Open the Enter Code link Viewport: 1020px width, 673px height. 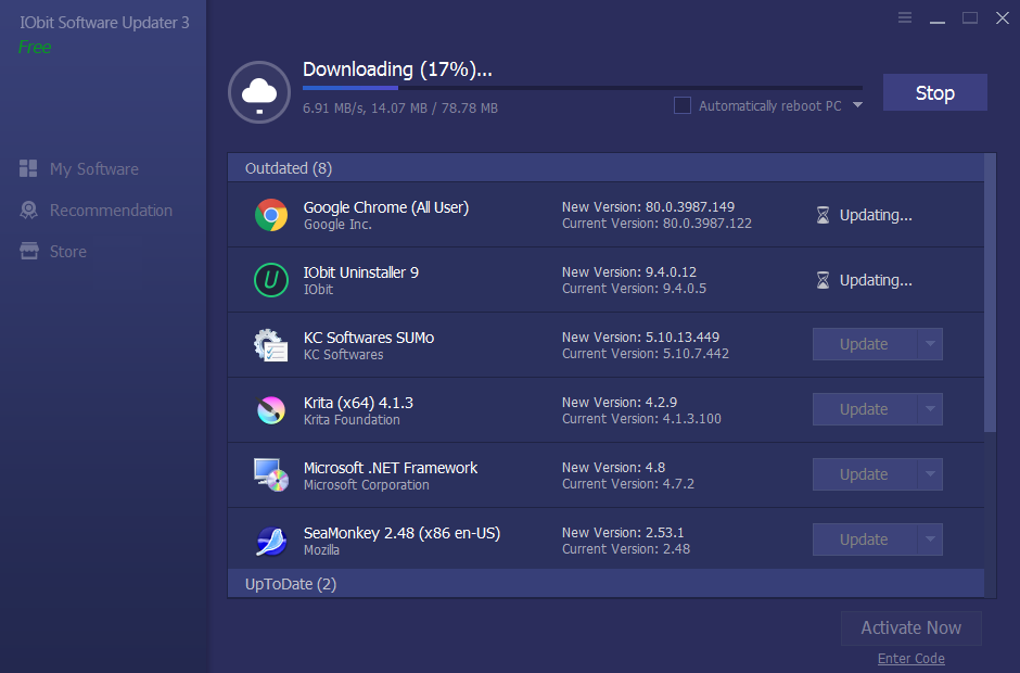pos(911,658)
